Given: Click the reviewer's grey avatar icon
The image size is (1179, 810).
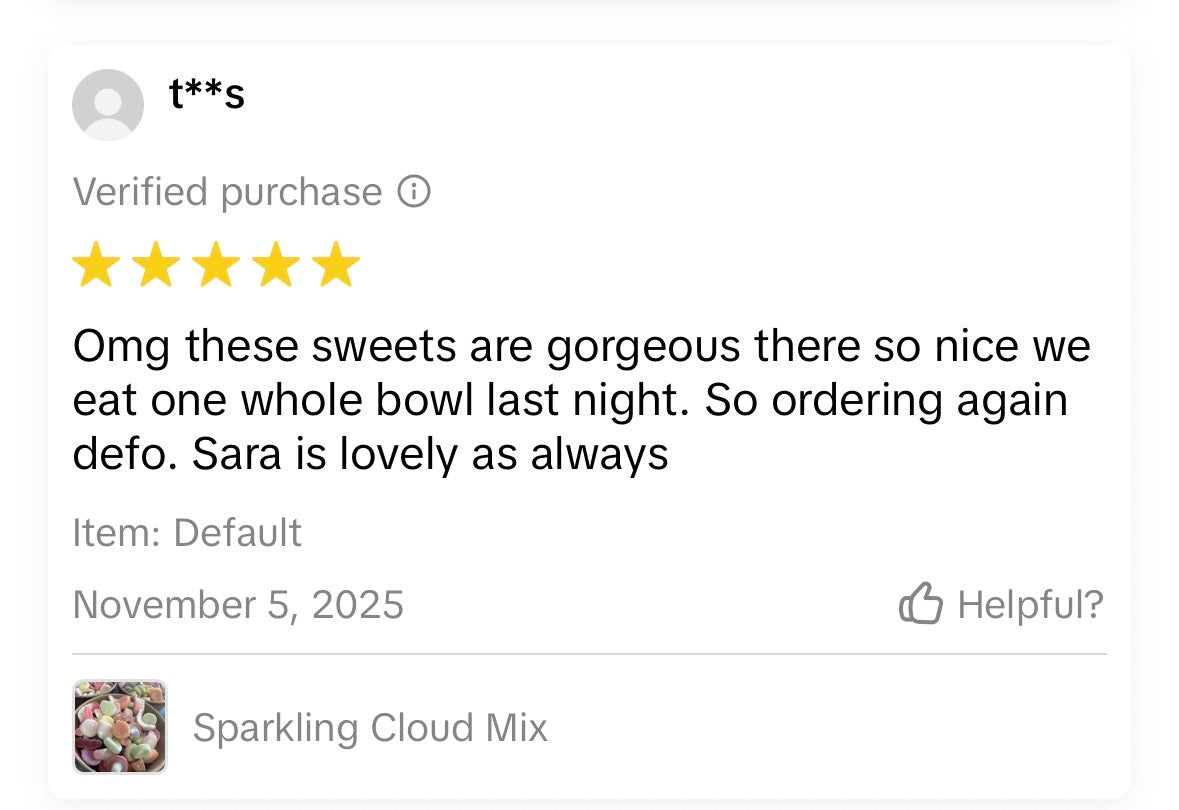Looking at the screenshot, I should pyautogui.click(x=108, y=105).
